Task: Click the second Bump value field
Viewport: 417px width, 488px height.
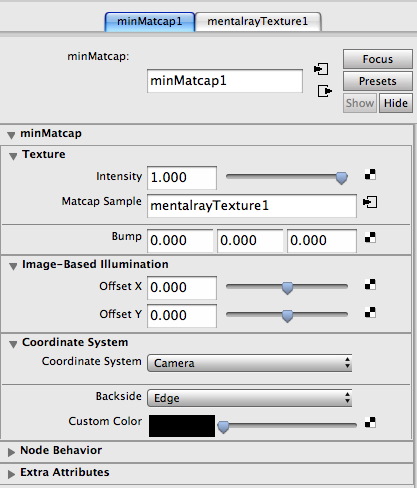Action: pos(250,241)
